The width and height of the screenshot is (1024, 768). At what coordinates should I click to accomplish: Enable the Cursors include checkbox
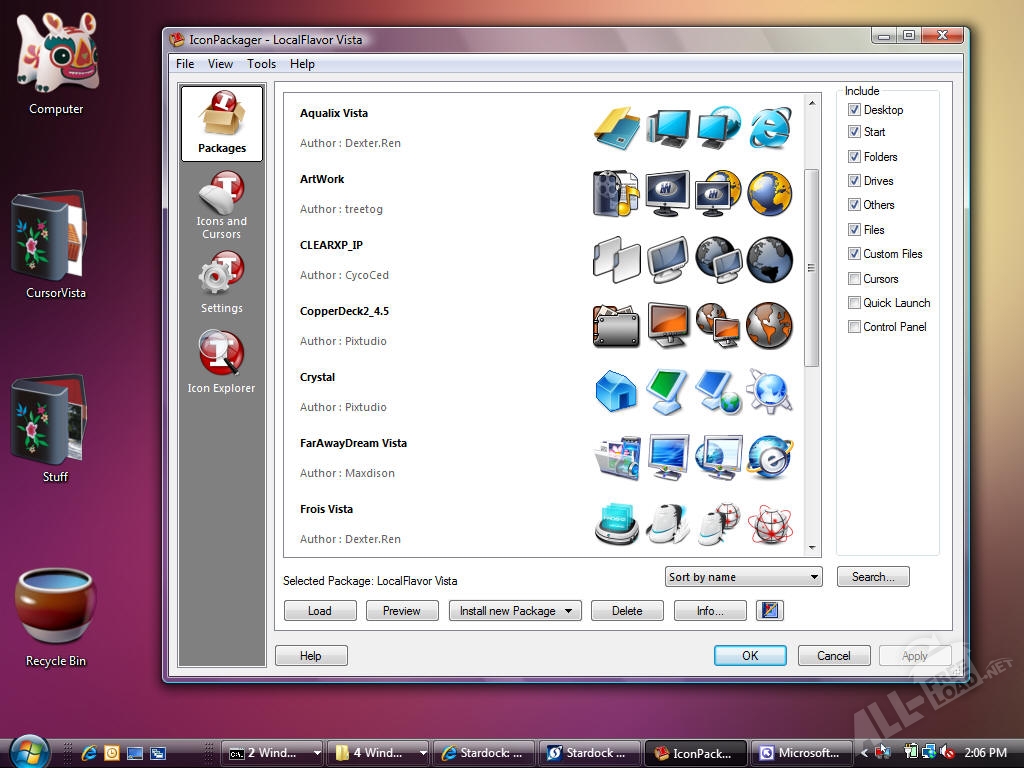tap(854, 279)
